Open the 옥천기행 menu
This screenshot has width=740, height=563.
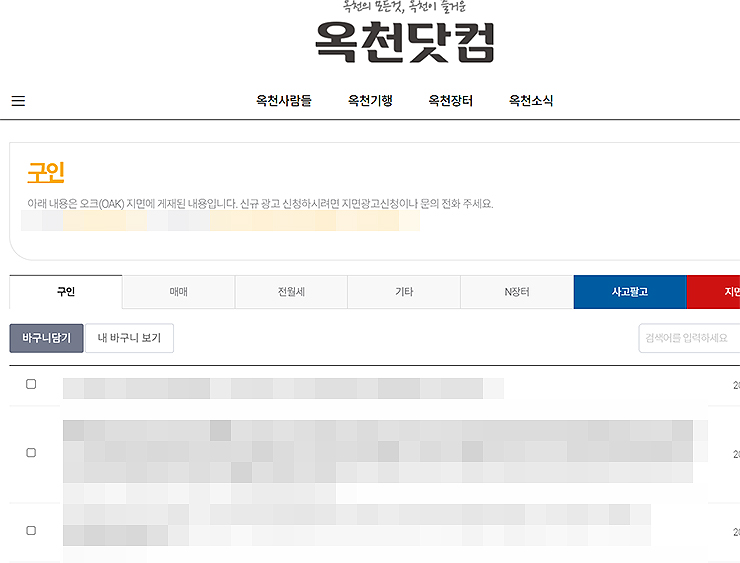(370, 101)
